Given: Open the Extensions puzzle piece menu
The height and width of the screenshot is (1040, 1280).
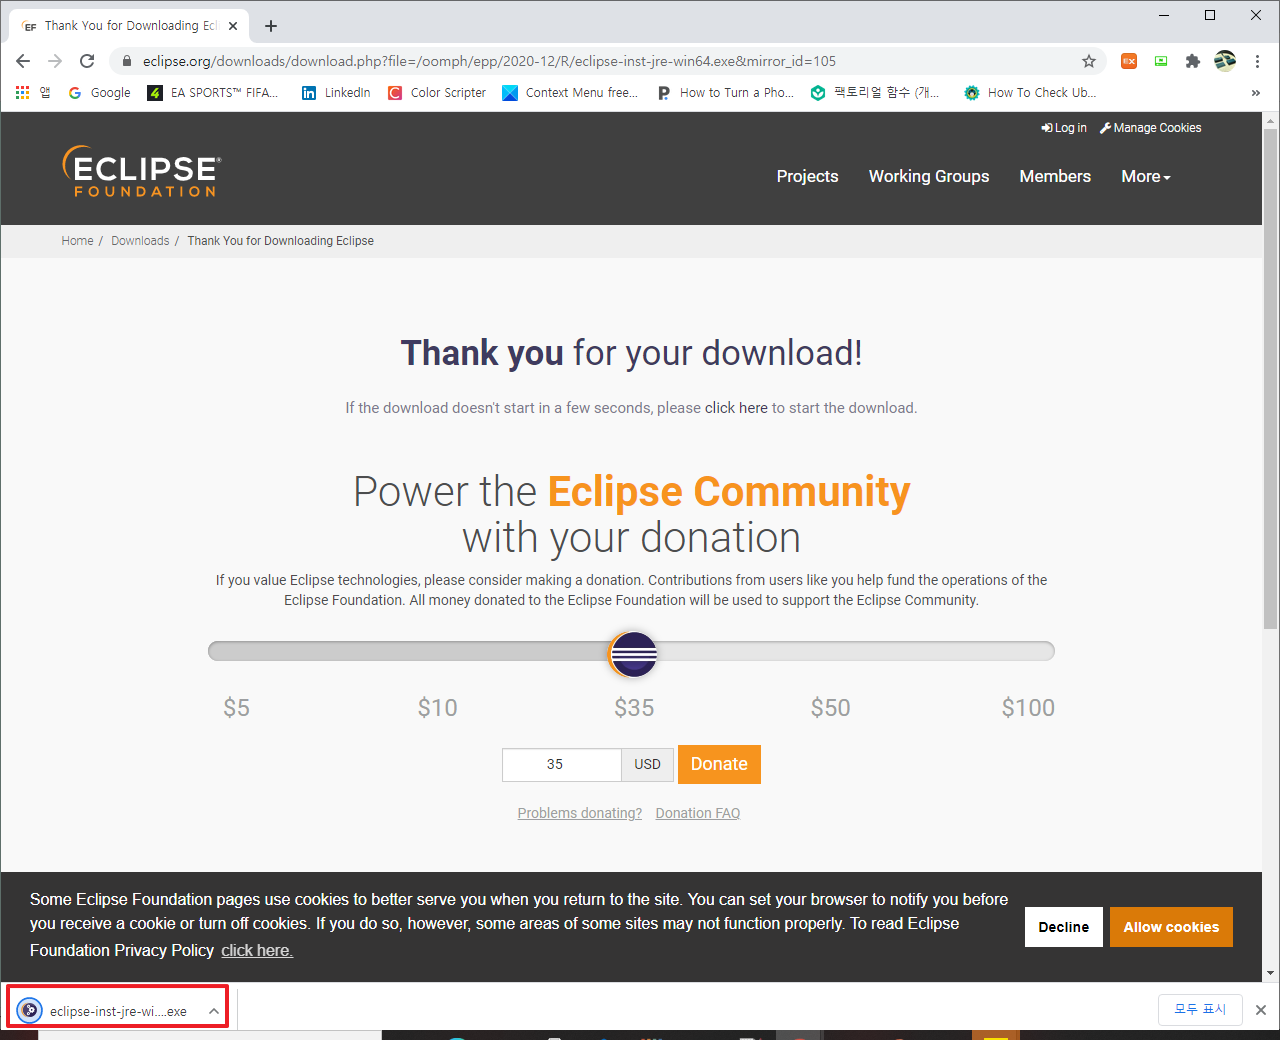Looking at the screenshot, I should (1192, 61).
